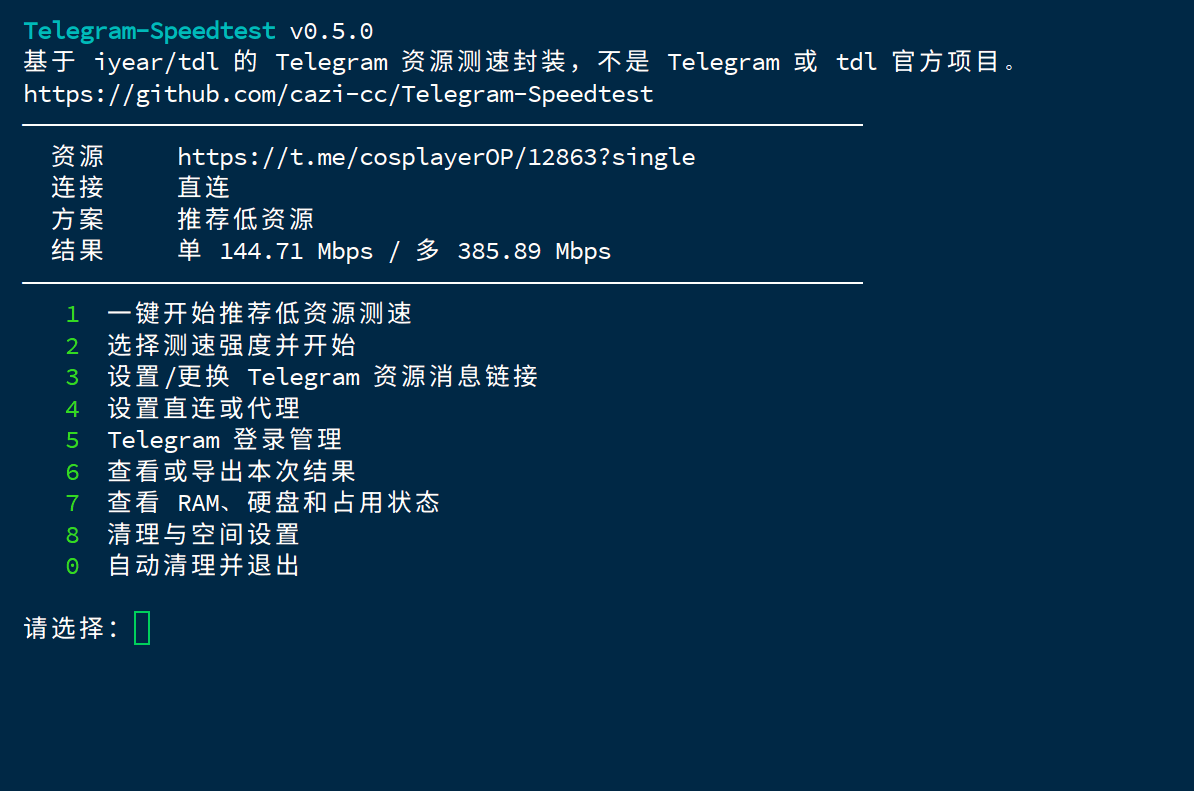
Task: Choose option 0 自动清理并退出
Action: [x=203, y=566]
